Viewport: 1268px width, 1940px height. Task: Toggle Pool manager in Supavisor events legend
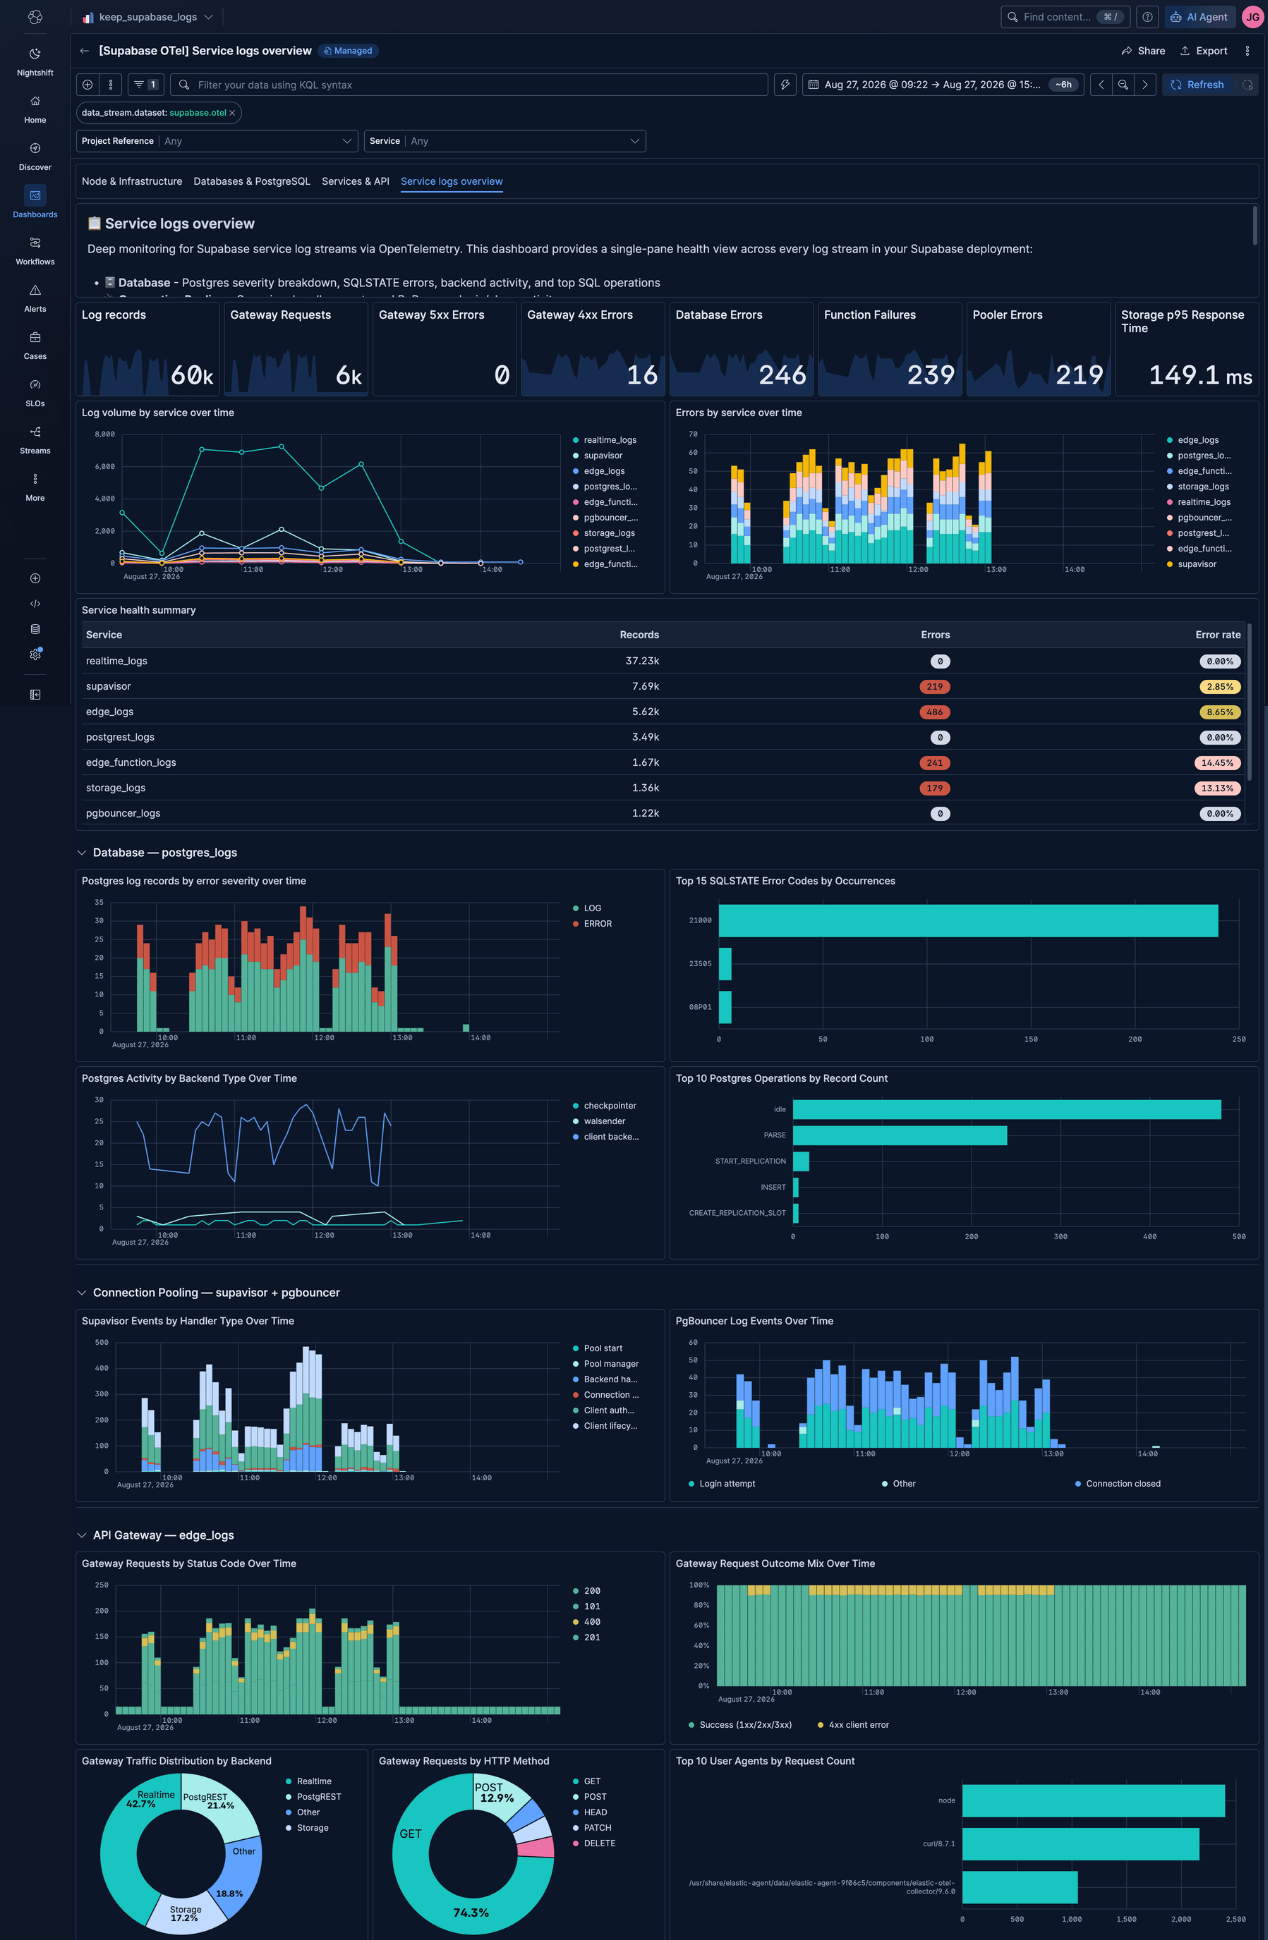coord(611,1364)
